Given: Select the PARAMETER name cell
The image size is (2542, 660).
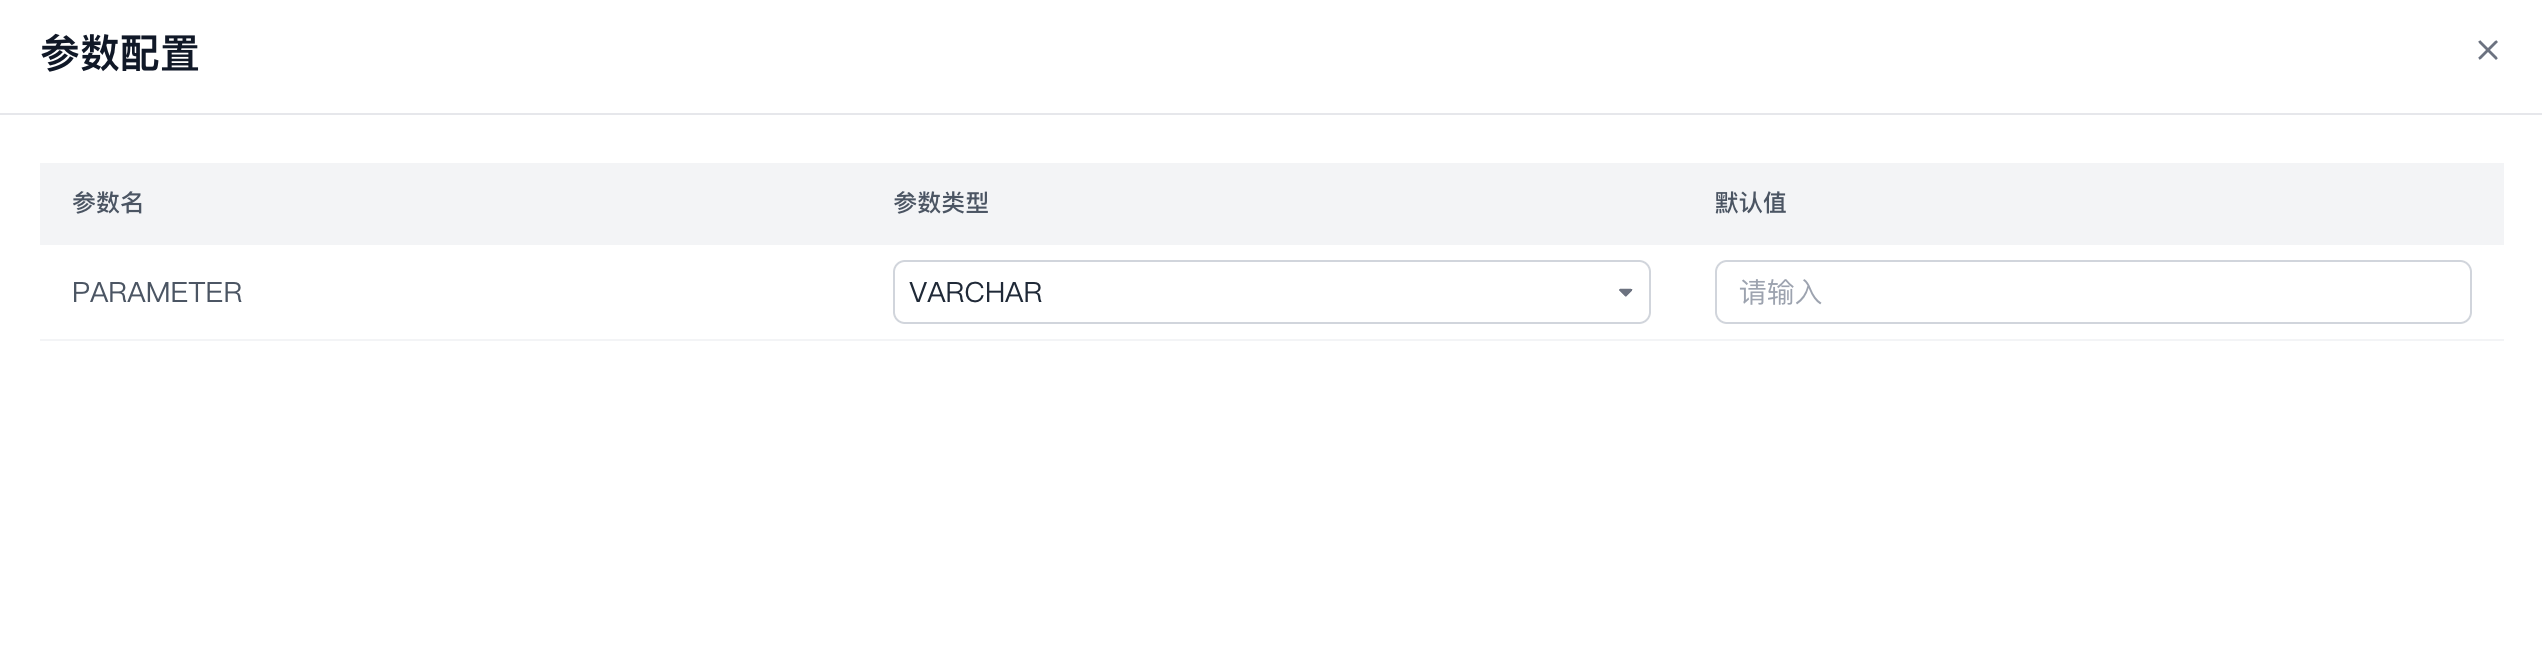Looking at the screenshot, I should [x=157, y=292].
